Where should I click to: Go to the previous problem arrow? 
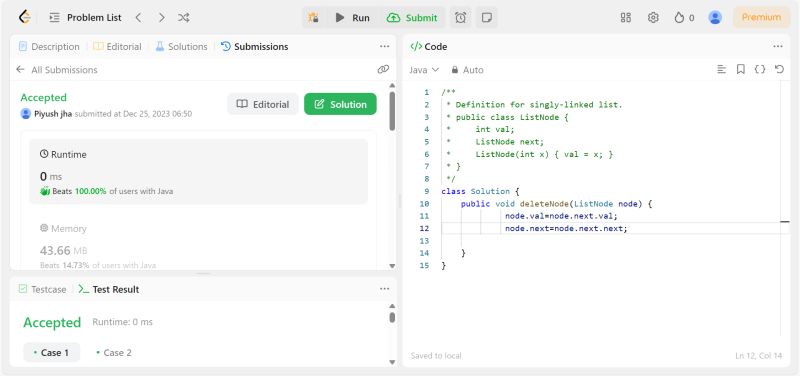138,17
